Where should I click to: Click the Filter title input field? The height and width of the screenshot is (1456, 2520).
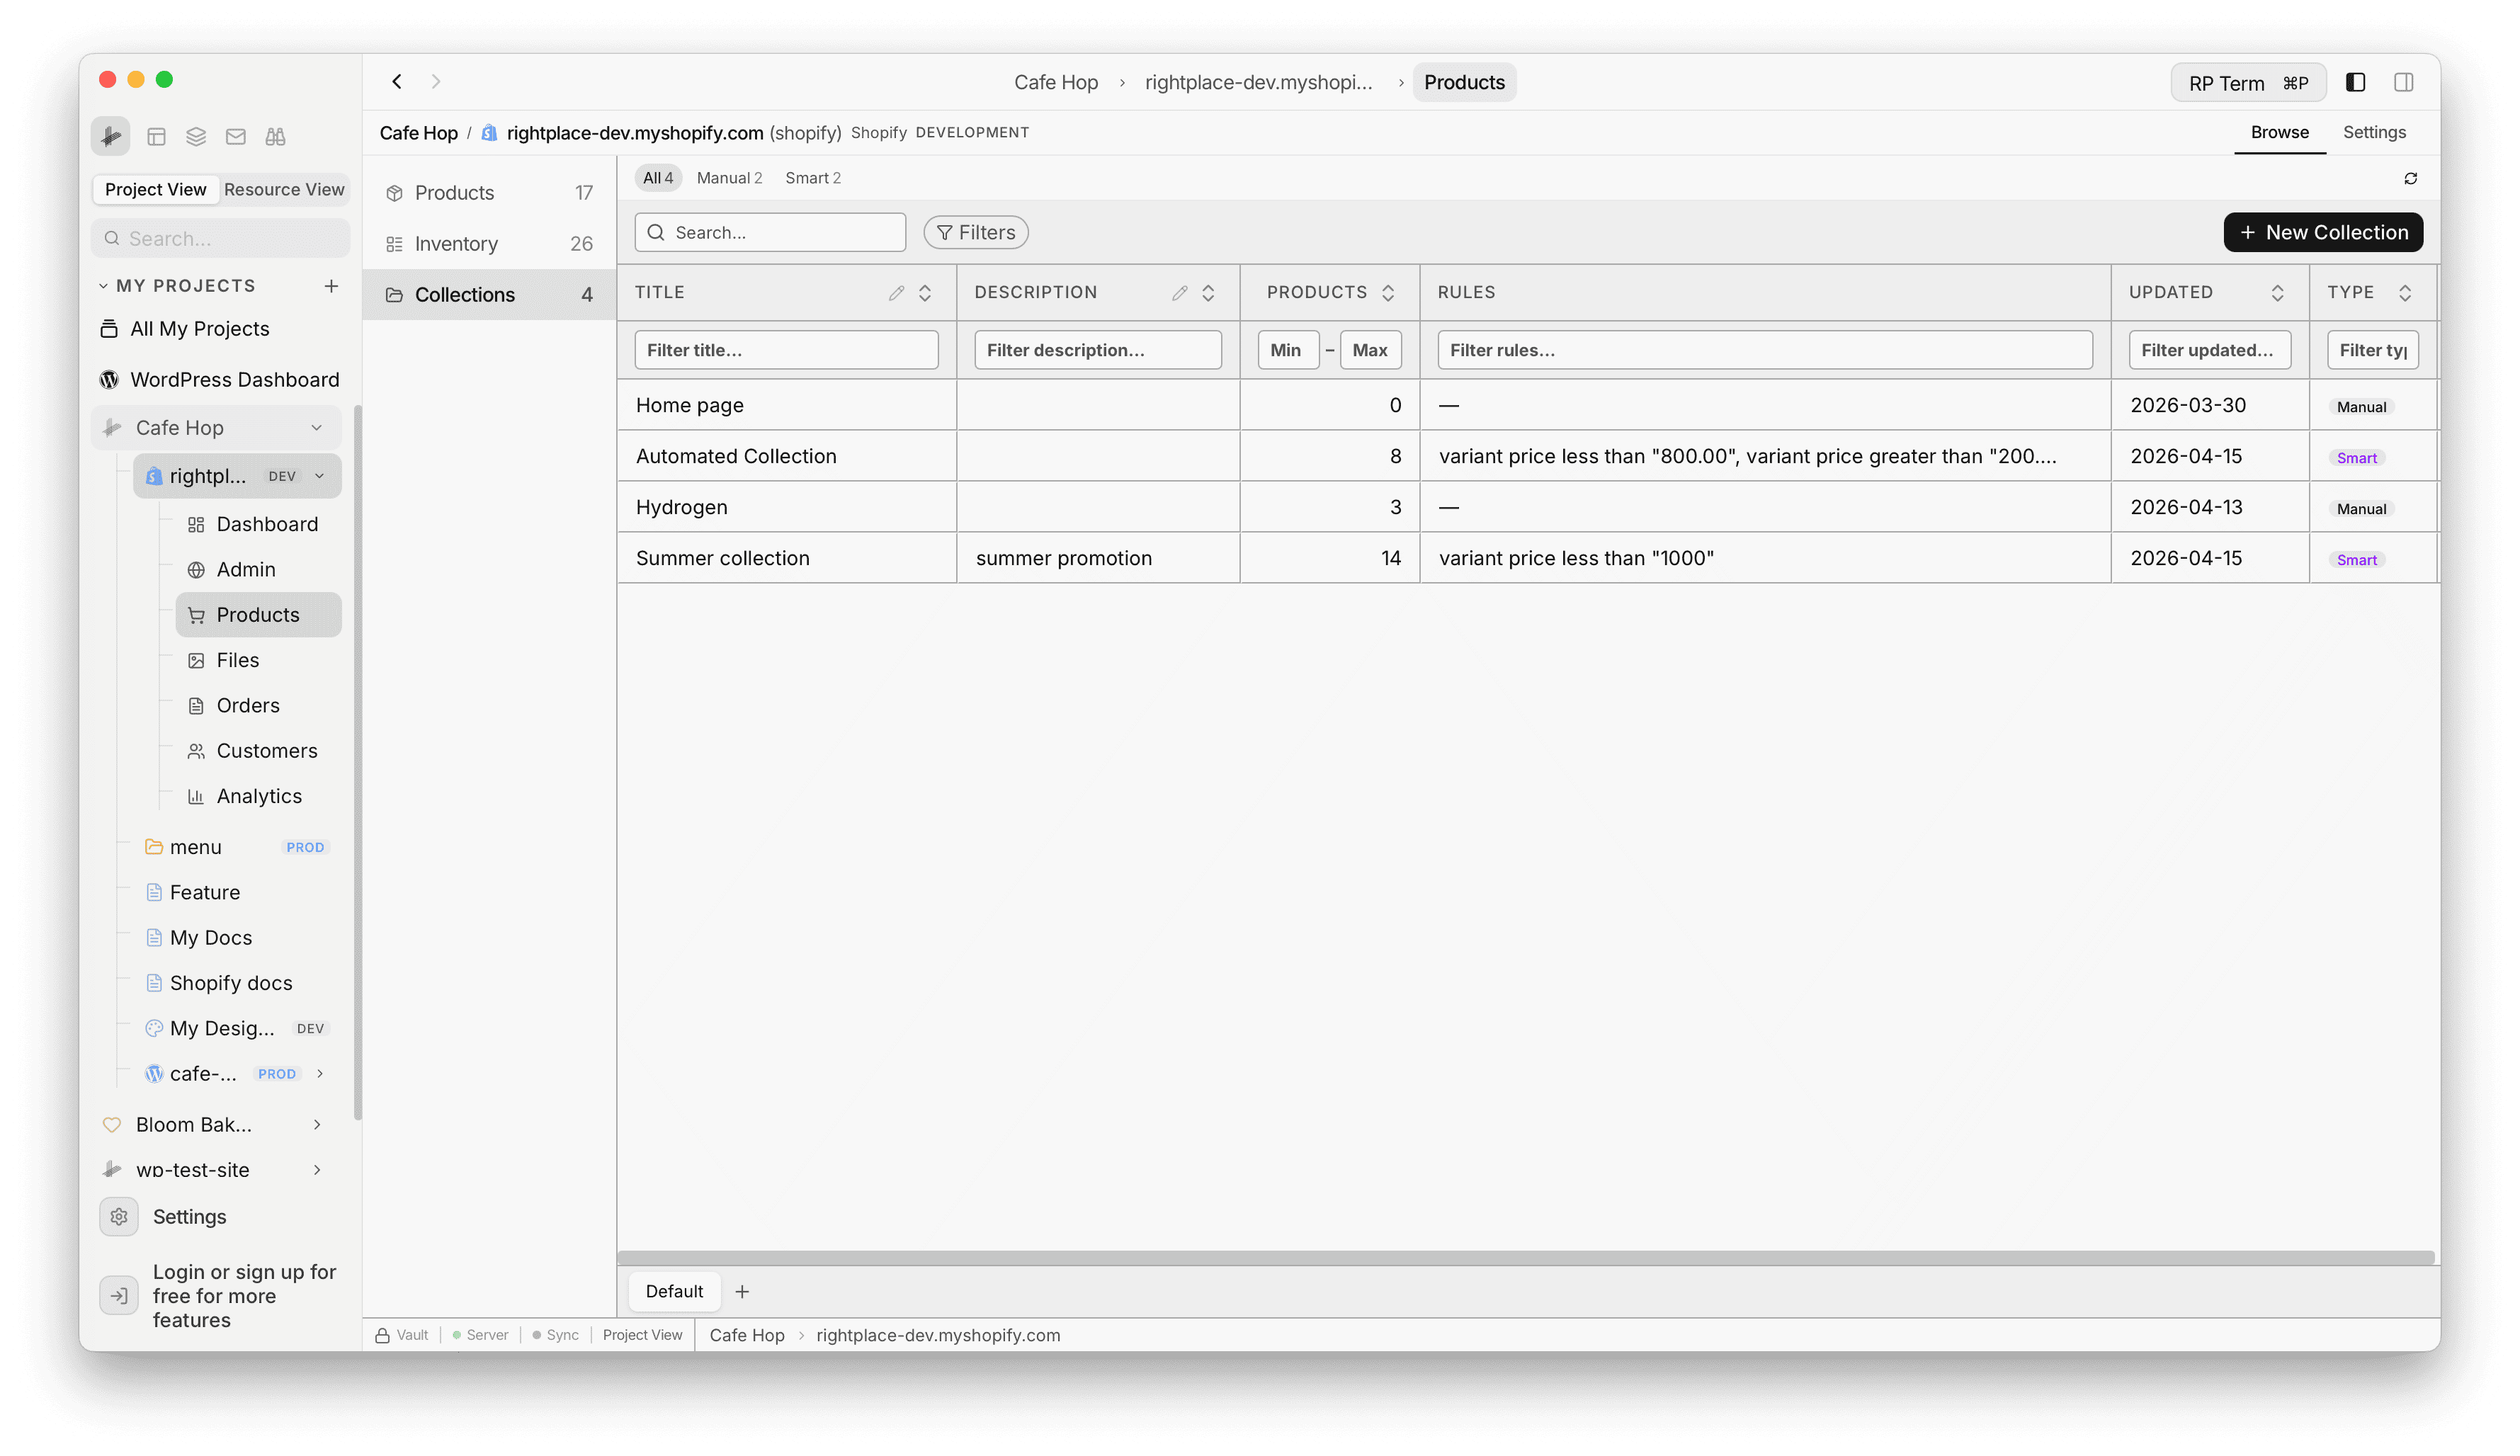pyautogui.click(x=786, y=349)
